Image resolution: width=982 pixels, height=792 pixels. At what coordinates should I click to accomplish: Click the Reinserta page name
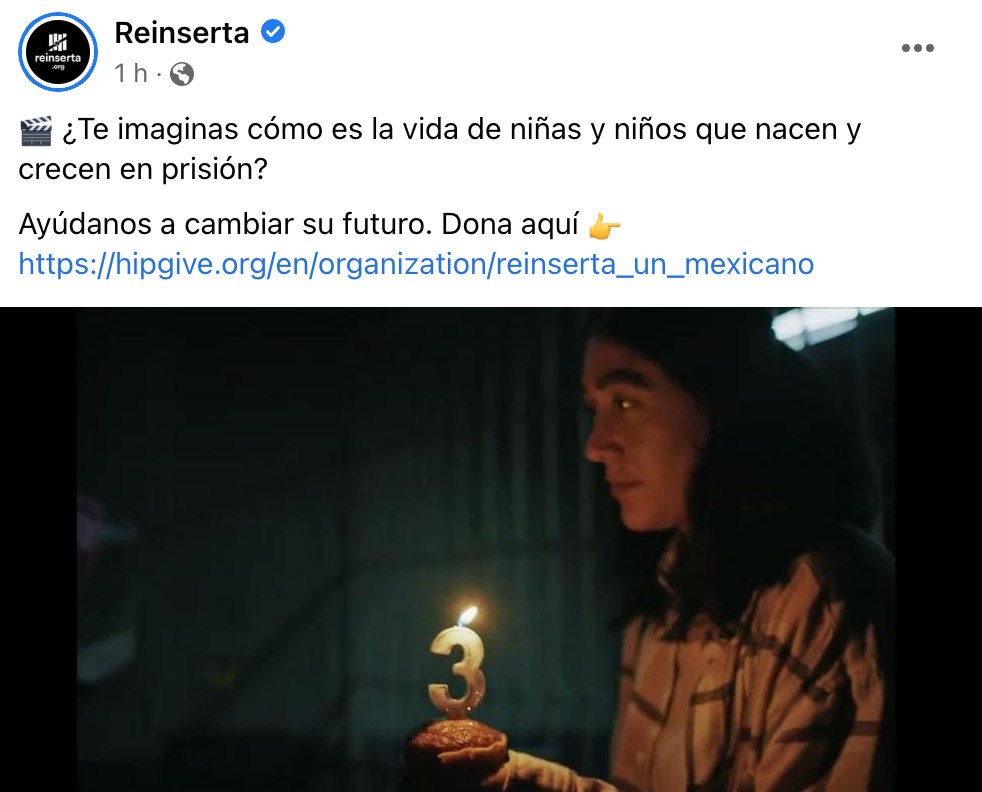pos(182,33)
